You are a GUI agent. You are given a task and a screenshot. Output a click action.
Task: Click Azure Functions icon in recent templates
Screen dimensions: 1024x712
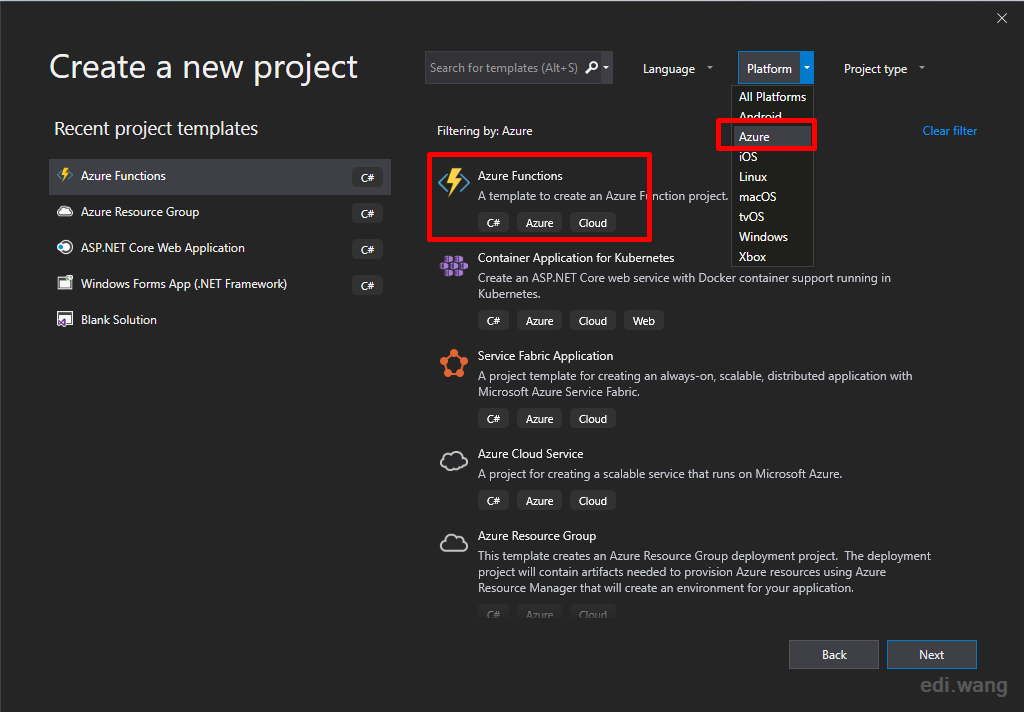65,175
